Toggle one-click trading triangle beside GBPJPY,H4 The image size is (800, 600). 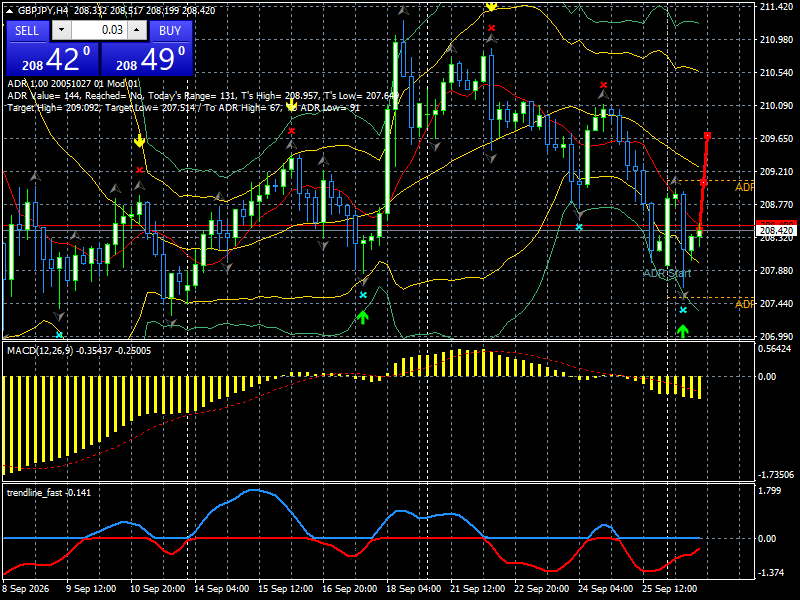pyautogui.click(x=10, y=10)
